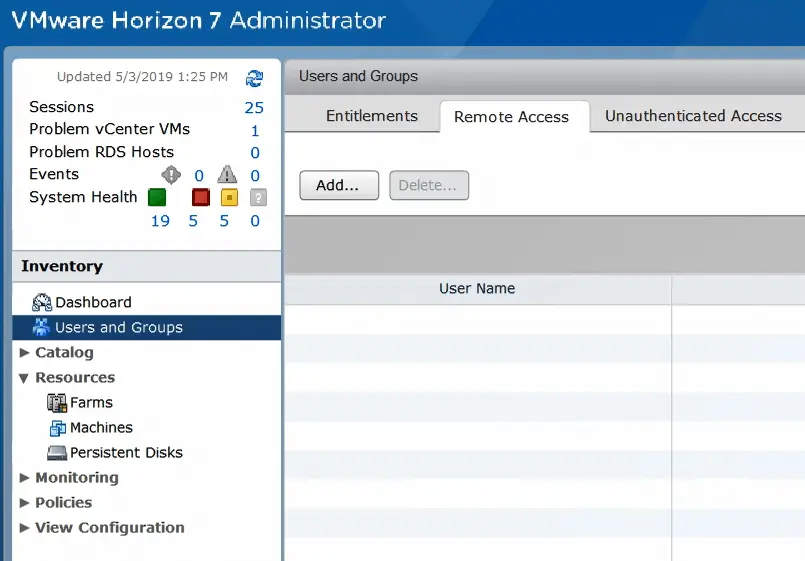Expand the Catalog section
Image resolution: width=805 pixels, height=561 pixels.
(x=24, y=353)
